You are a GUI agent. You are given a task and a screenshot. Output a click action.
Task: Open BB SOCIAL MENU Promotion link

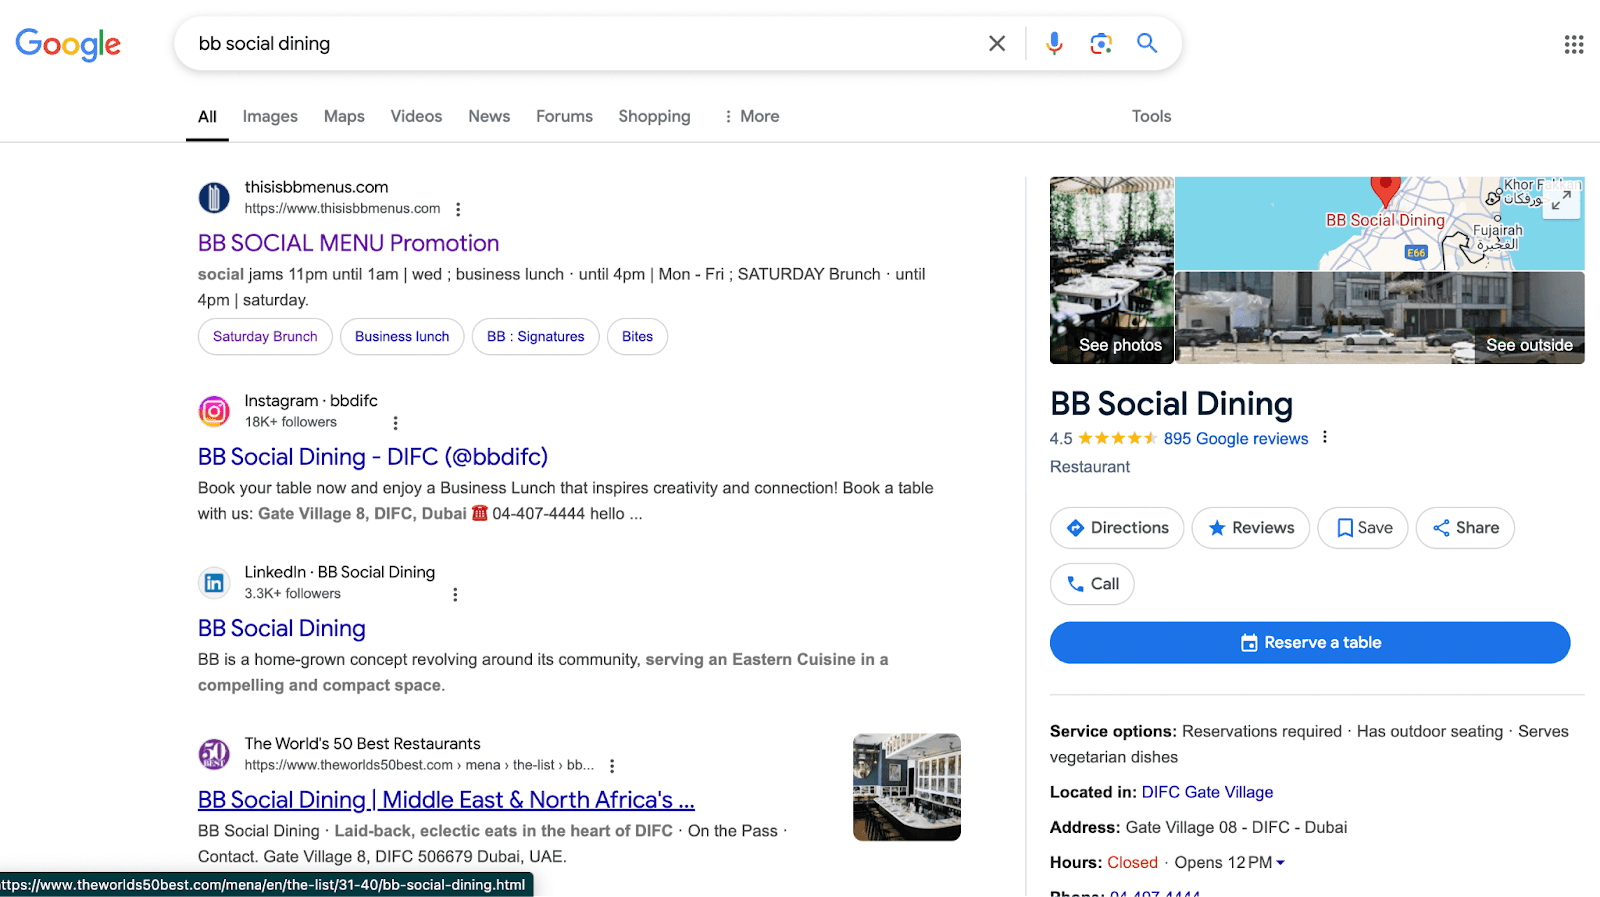348,243
